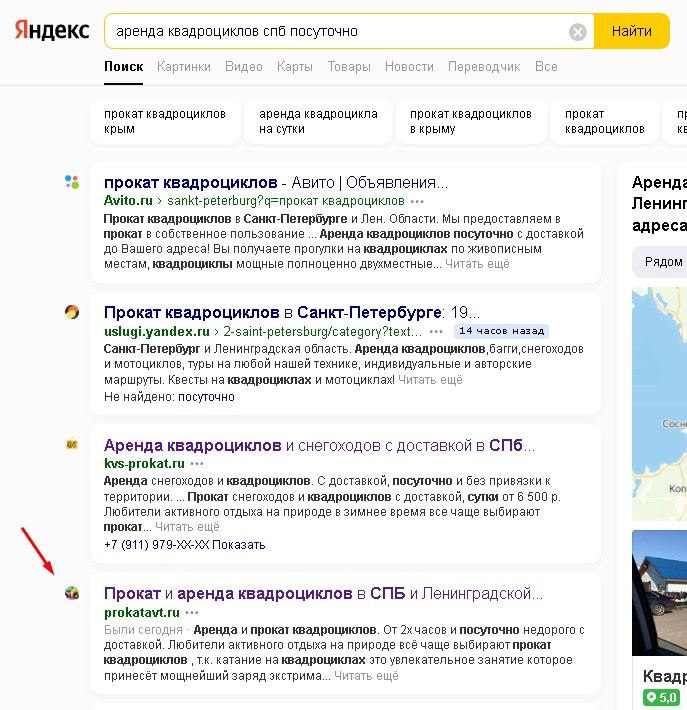Click the kvs-prokat favicon beside third result

tap(72, 445)
